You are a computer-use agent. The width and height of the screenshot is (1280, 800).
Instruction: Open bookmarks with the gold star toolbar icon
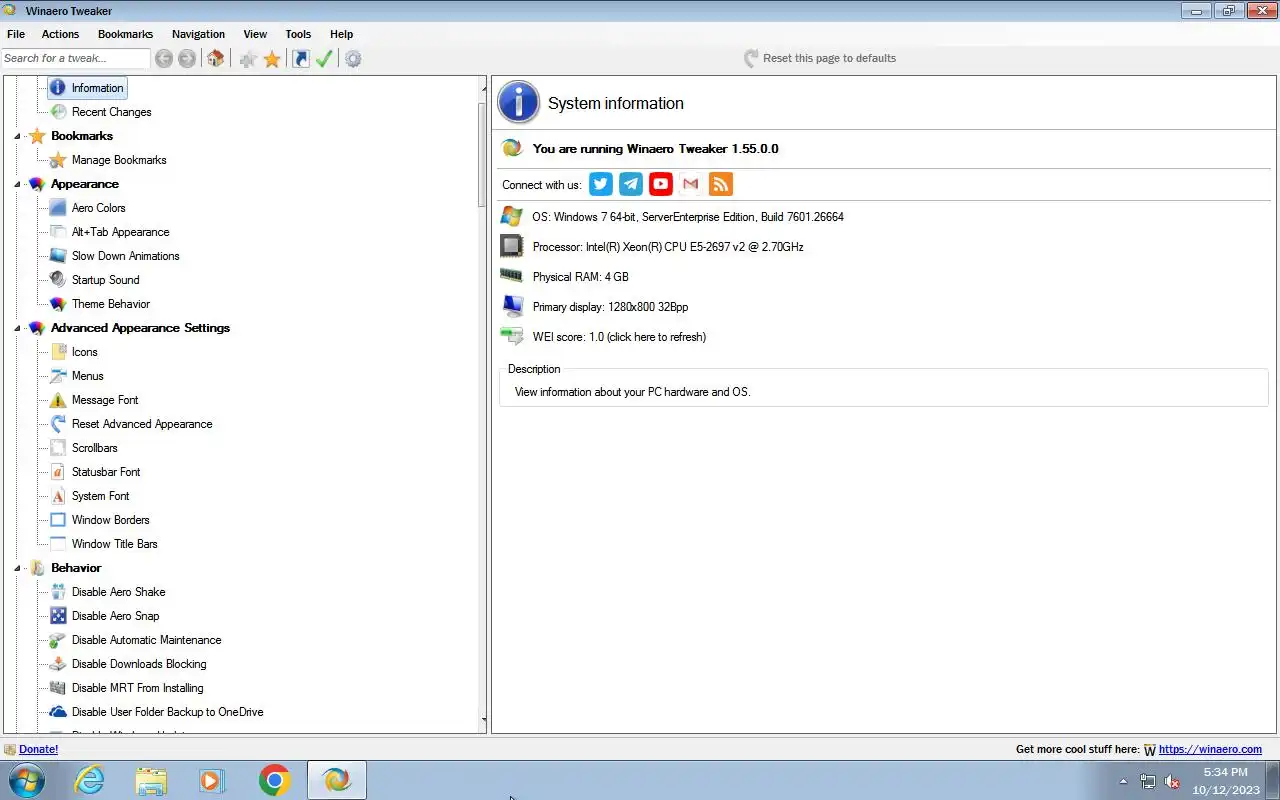(272, 59)
